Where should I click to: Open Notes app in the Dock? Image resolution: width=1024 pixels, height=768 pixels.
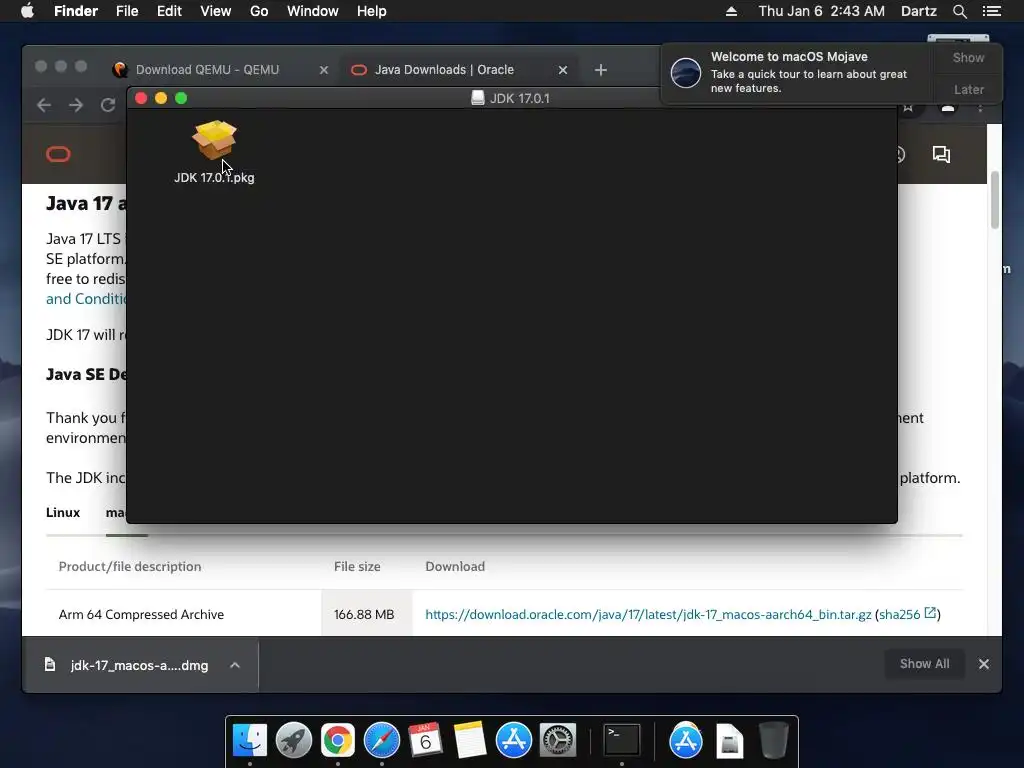point(470,740)
